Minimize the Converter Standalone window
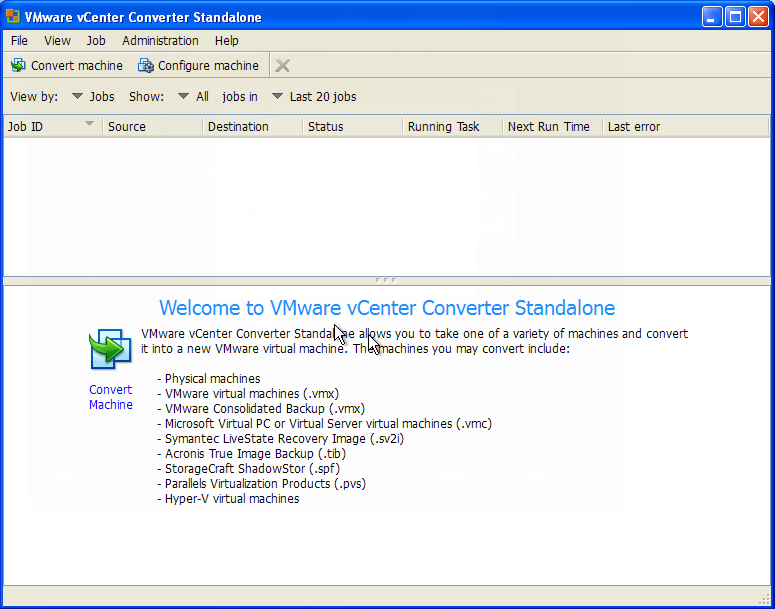Viewport: 775px width, 609px height. pos(712,17)
